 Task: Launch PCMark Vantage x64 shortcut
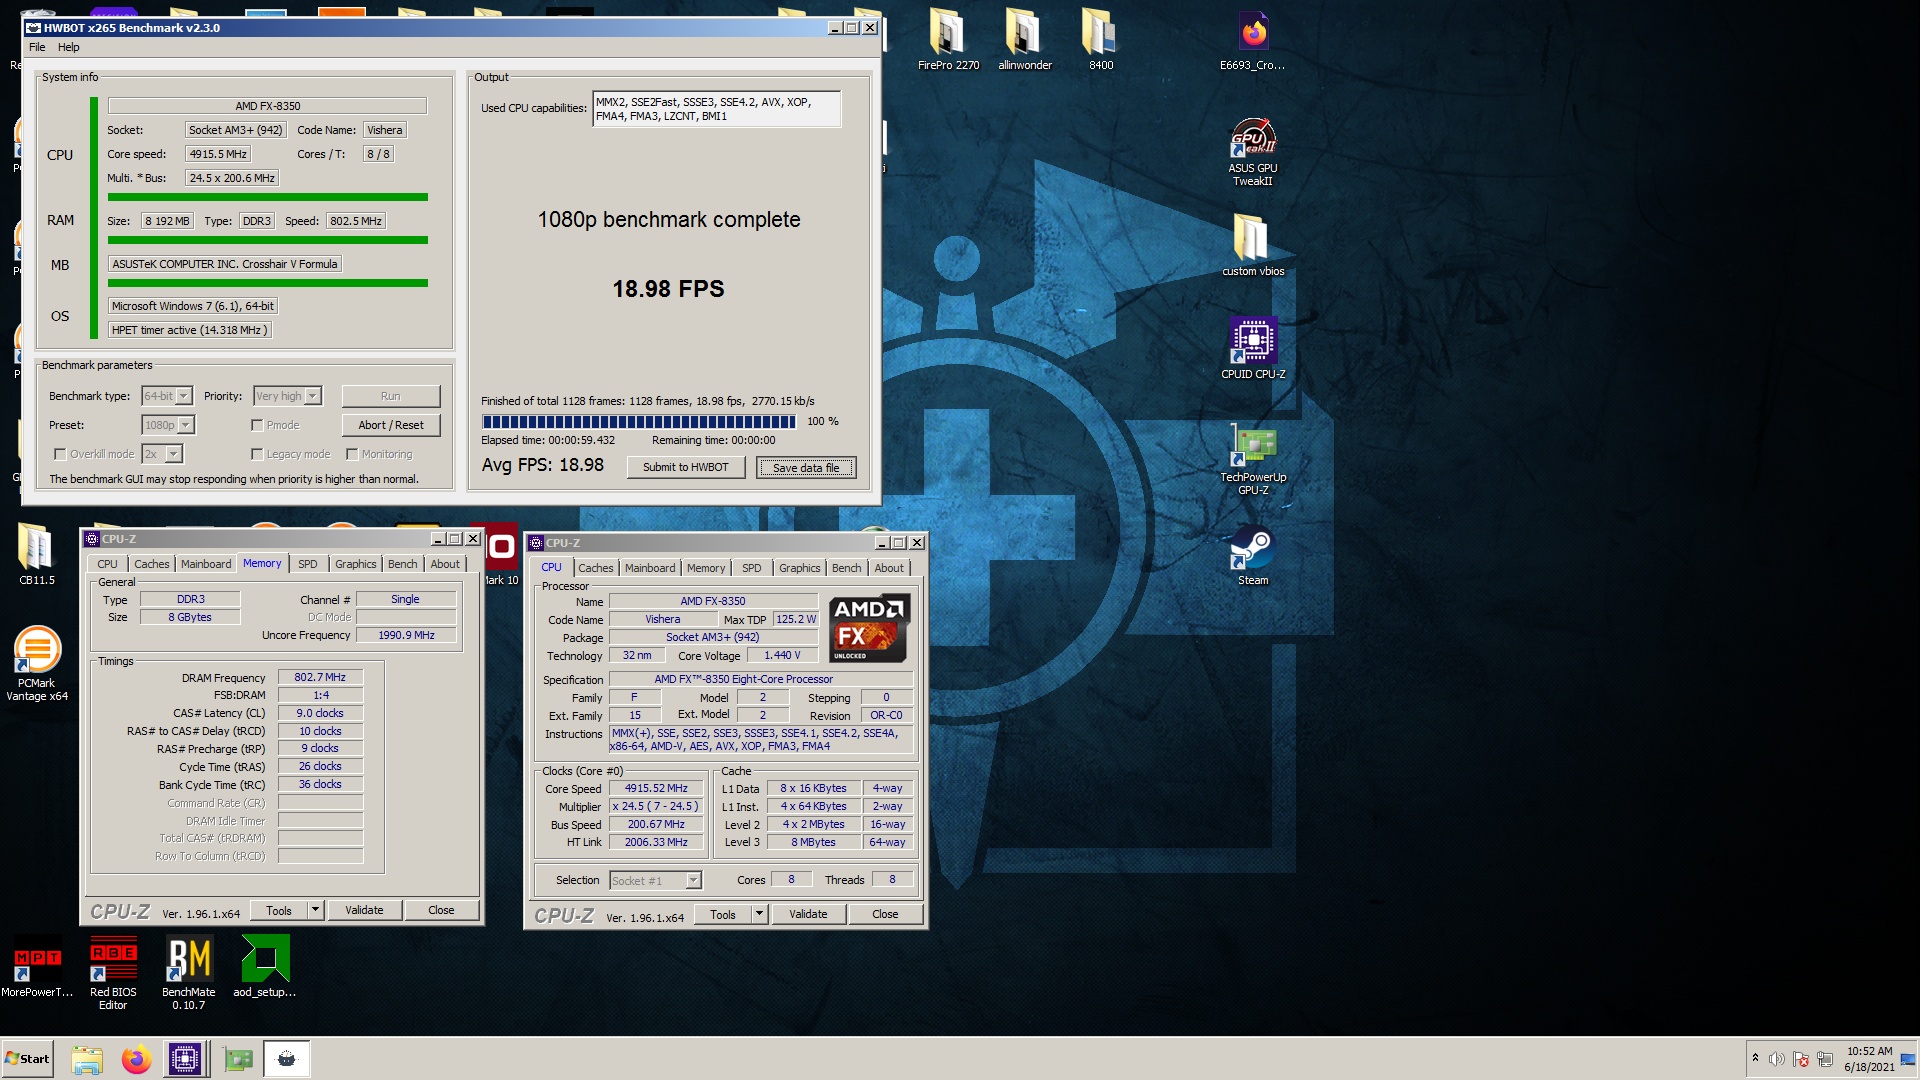(x=37, y=663)
